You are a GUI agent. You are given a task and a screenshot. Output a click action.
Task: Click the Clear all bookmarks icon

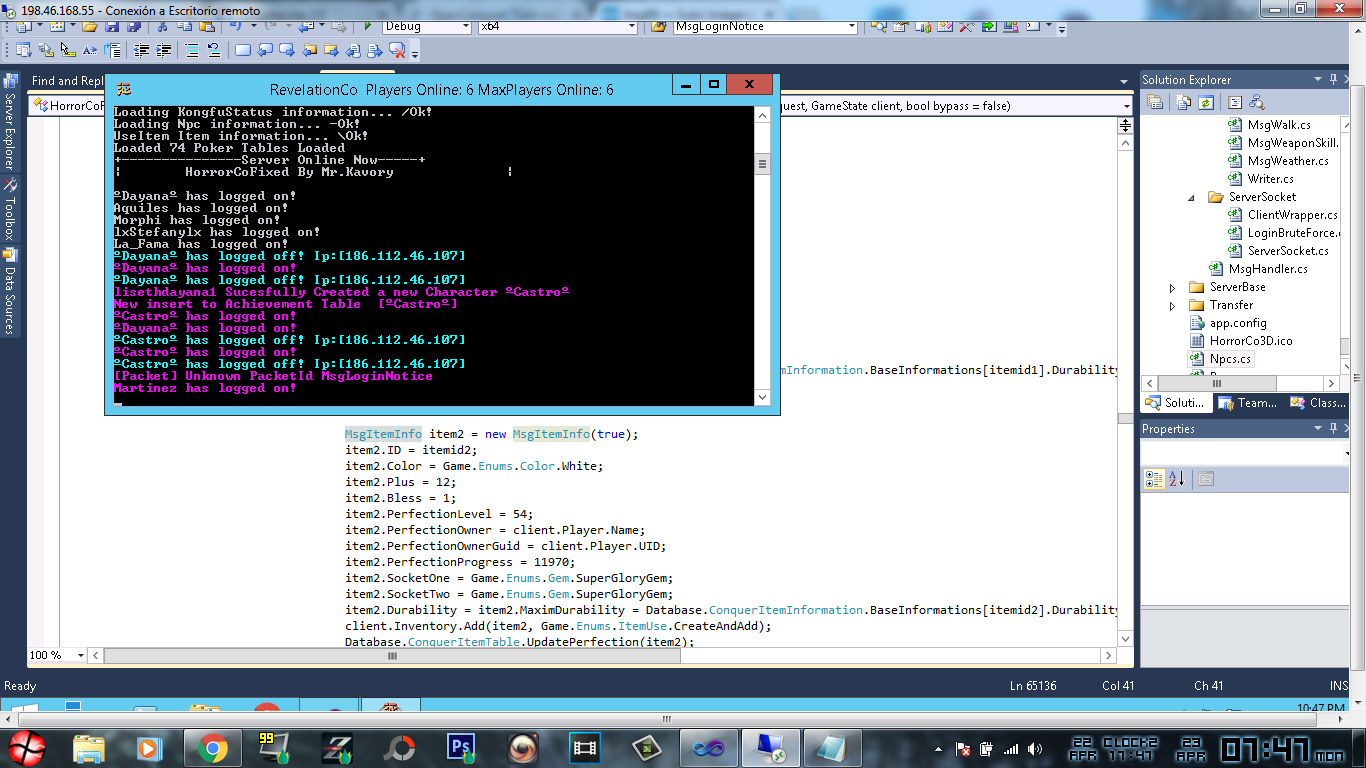(397, 50)
